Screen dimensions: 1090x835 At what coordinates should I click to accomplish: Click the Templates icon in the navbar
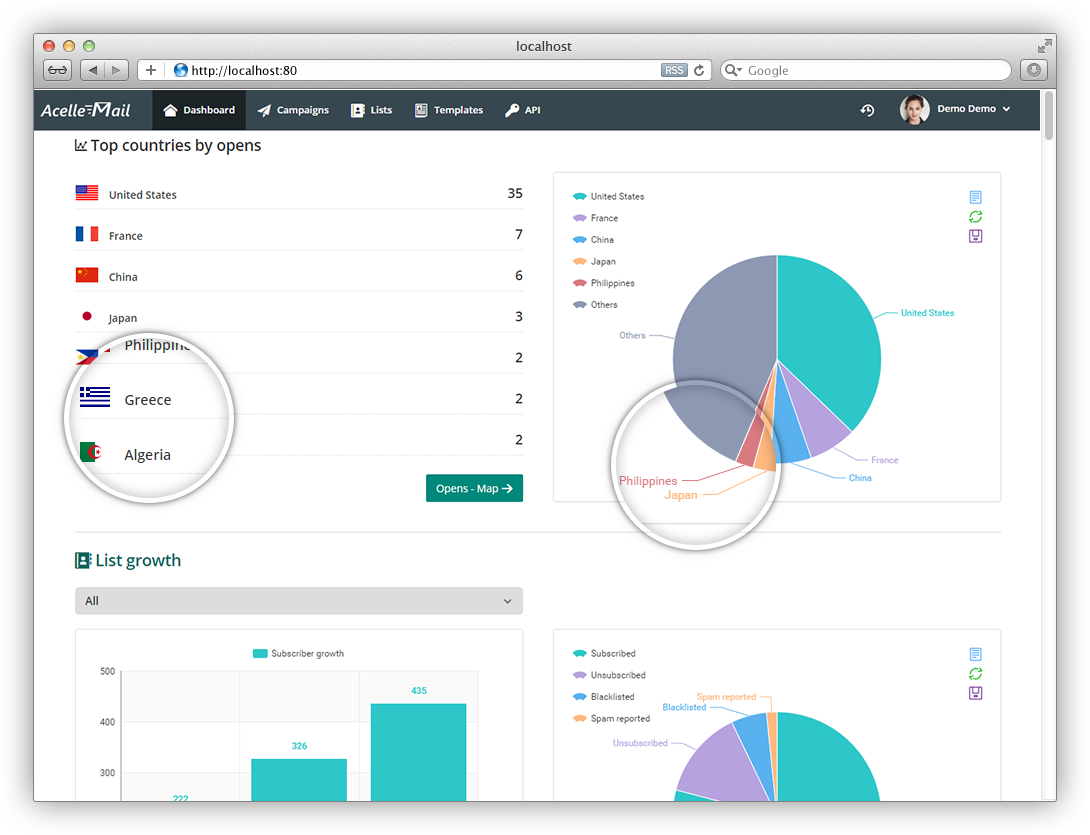(x=421, y=110)
